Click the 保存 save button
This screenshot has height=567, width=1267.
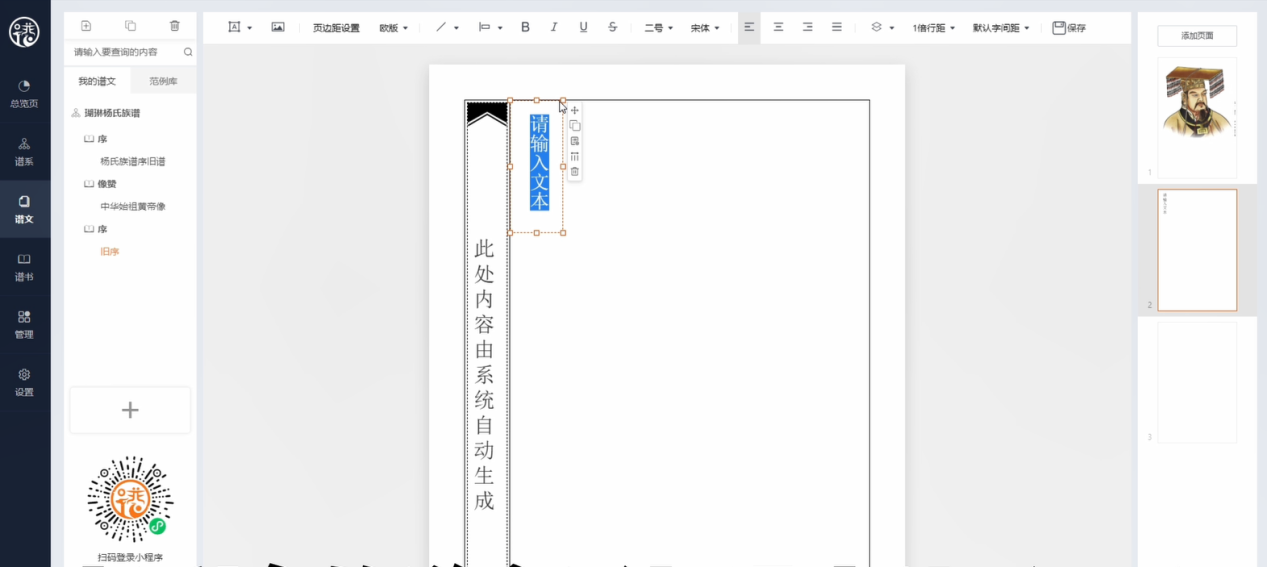1069,28
